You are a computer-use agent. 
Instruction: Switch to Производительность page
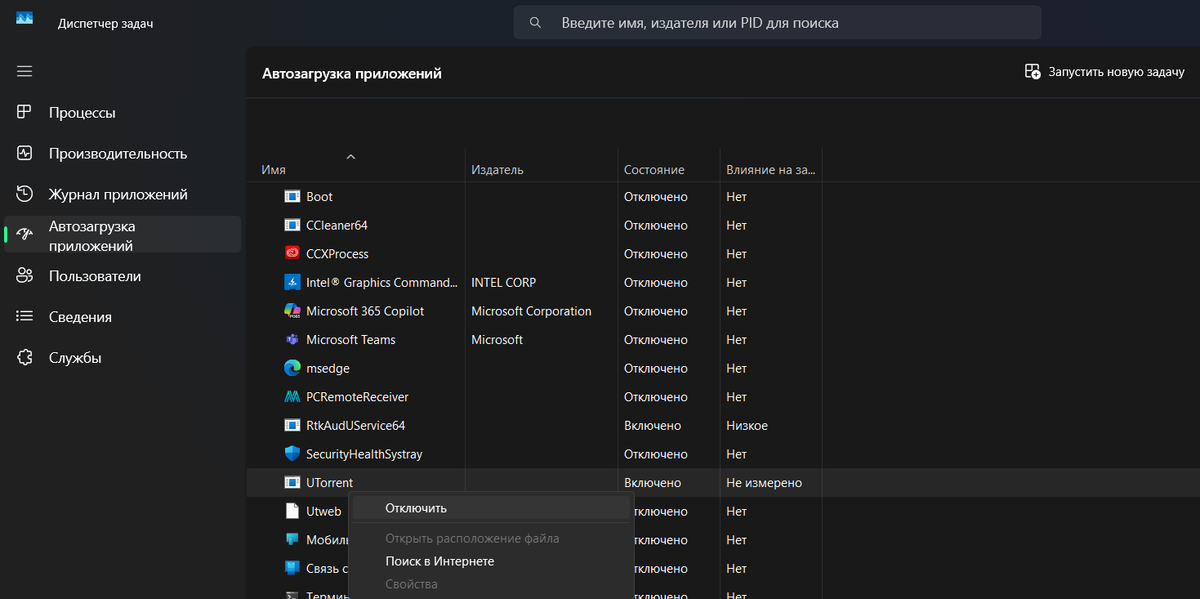[x=122, y=153]
